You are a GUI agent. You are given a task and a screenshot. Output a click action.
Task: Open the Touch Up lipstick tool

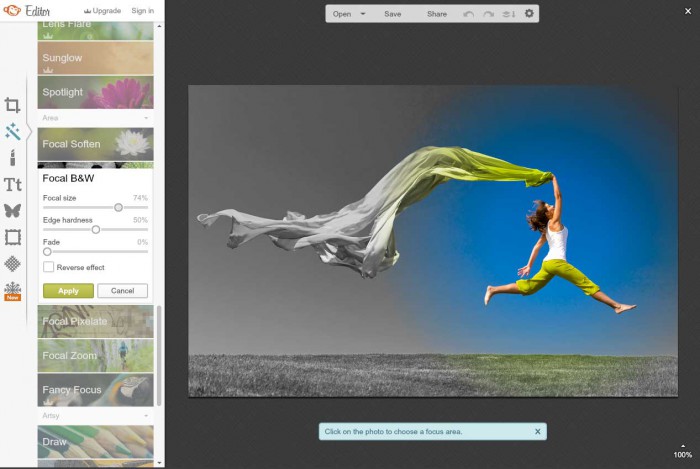pyautogui.click(x=12, y=158)
